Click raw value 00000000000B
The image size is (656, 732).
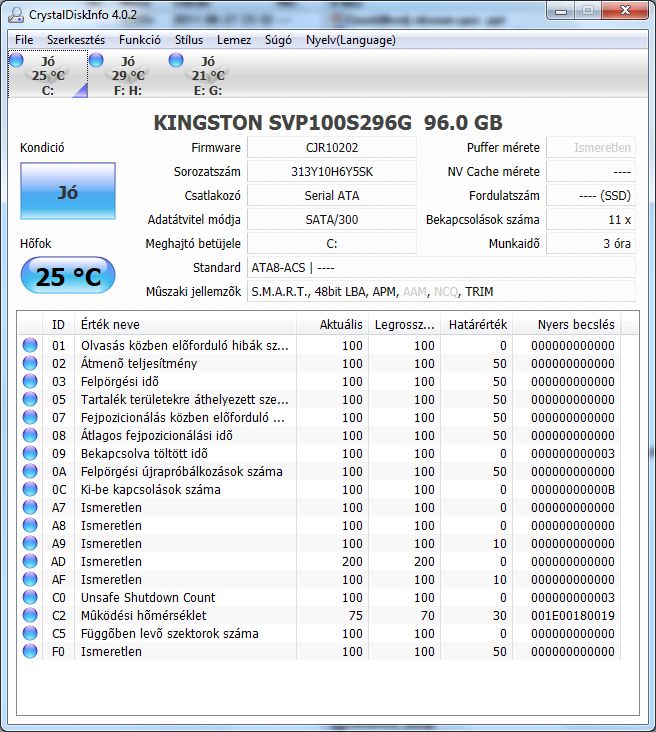coord(572,490)
